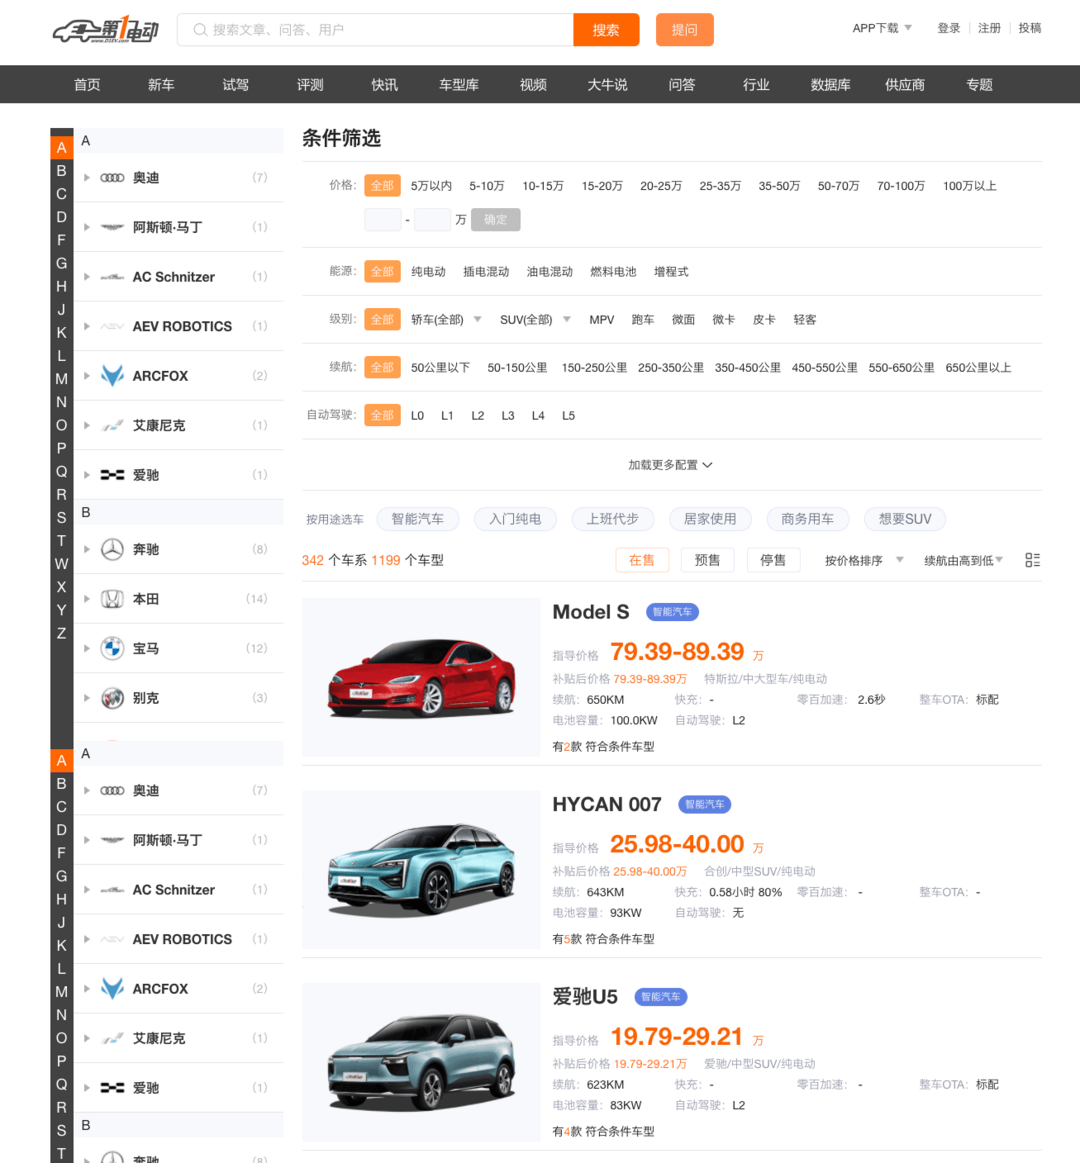The image size is (1080, 1163).
Task: Open the HYCAN 007 car thumbnail
Action: coord(421,869)
